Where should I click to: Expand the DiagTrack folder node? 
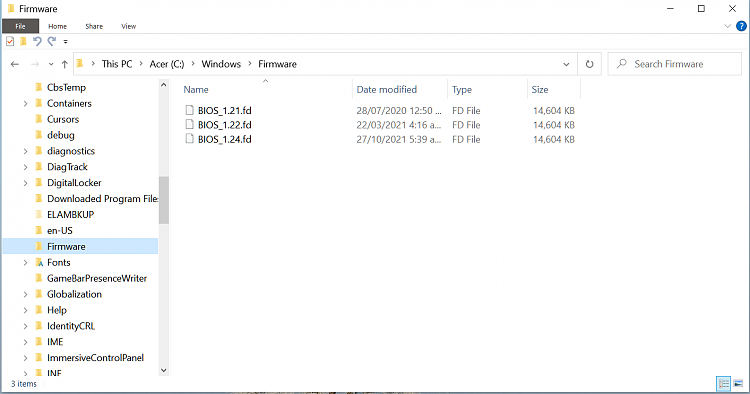pos(25,167)
